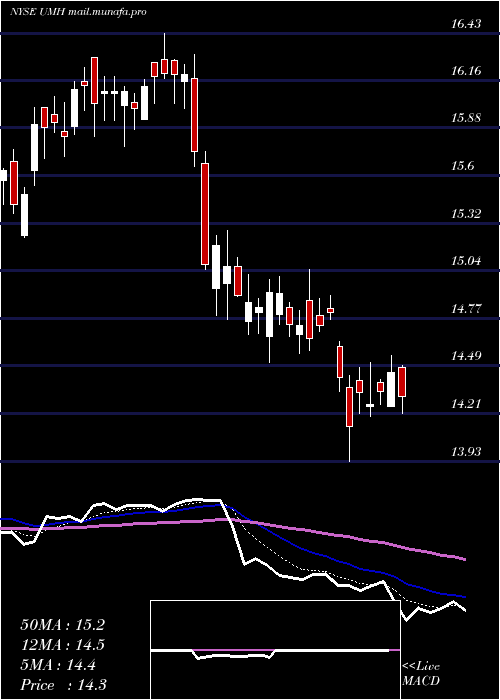Image resolution: width=500 pixels, height=700 pixels.
Task: Click the 5MA : 14.4 readout
Action: (58, 665)
